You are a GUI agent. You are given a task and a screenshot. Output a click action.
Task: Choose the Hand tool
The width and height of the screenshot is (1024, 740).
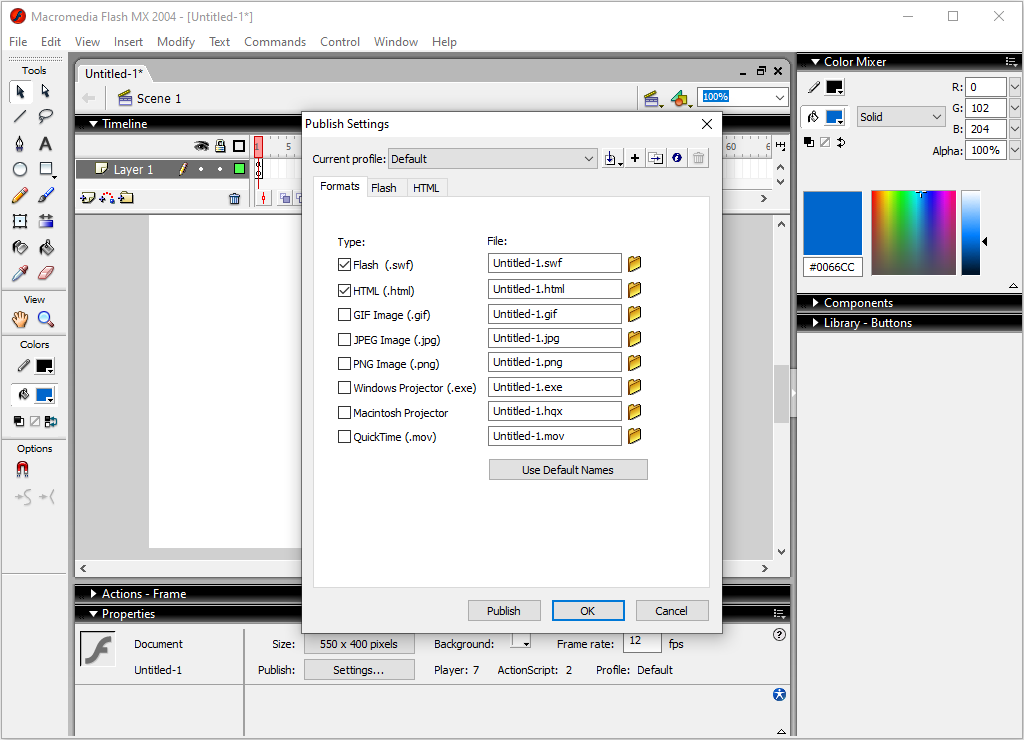click(20, 319)
